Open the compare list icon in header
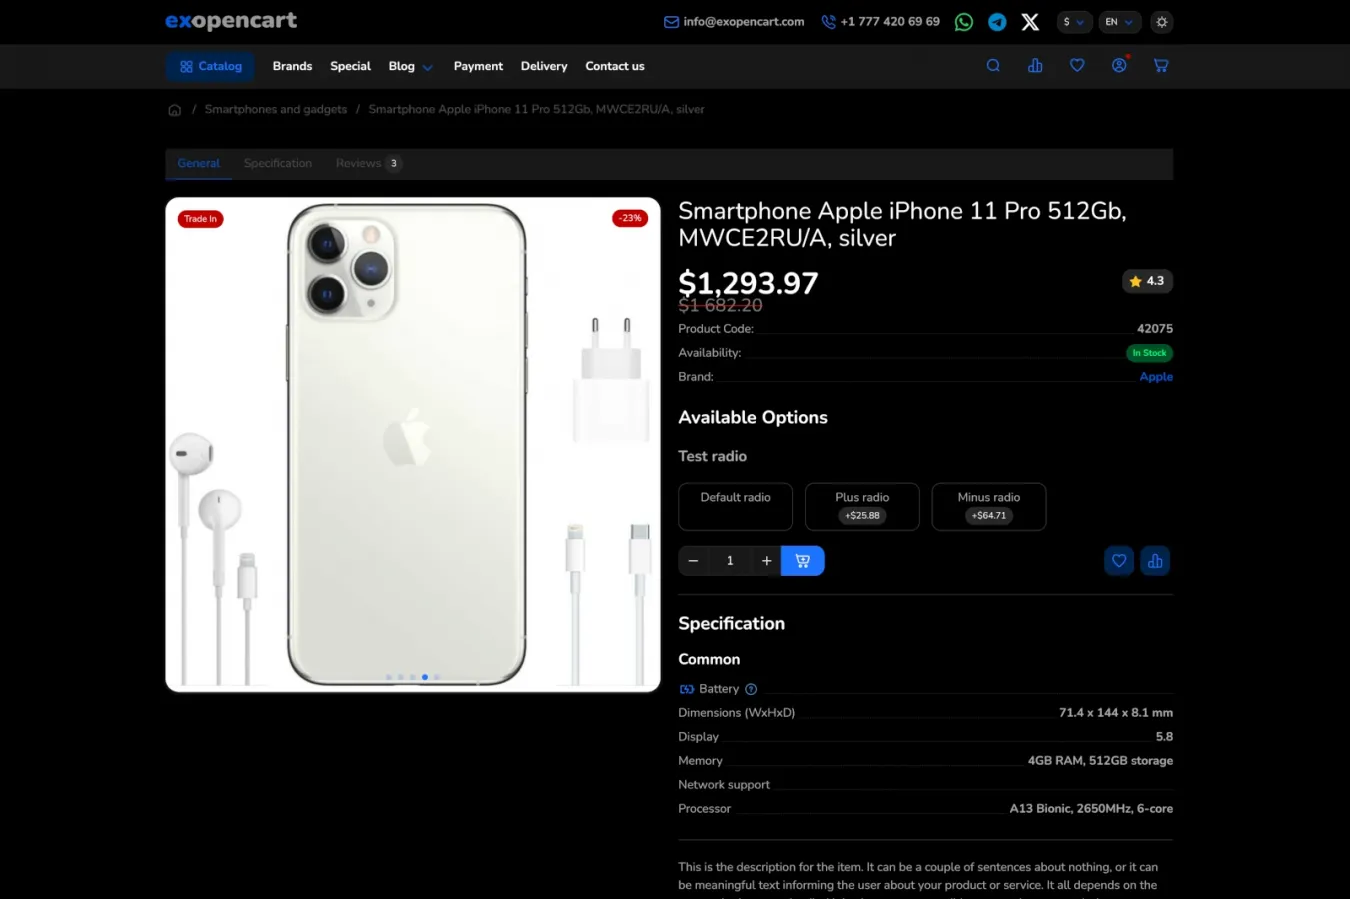The height and width of the screenshot is (899, 1350). [x=1035, y=66]
